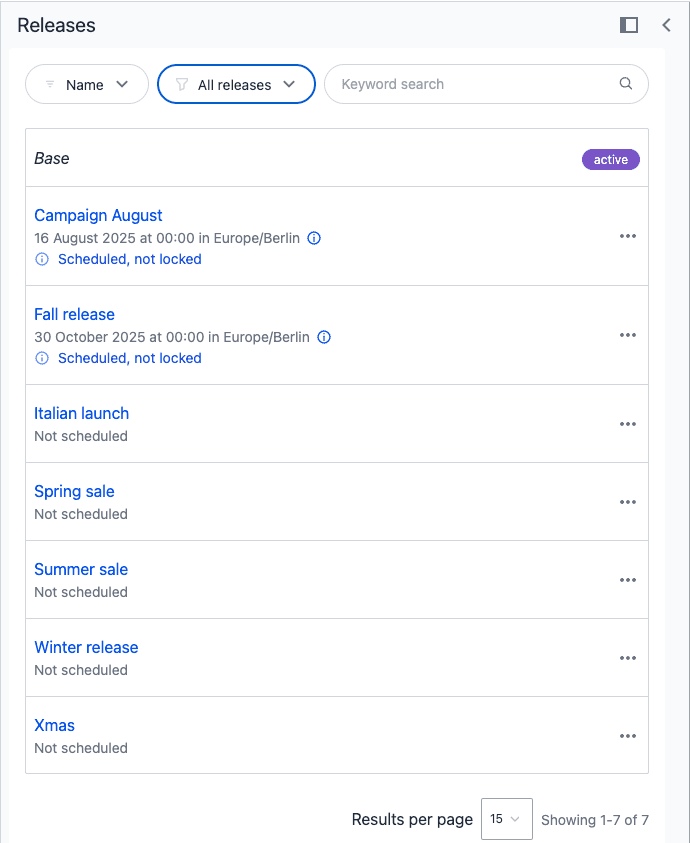Image resolution: width=690 pixels, height=843 pixels.
Task: Open more options for Fall release
Action: tap(628, 335)
